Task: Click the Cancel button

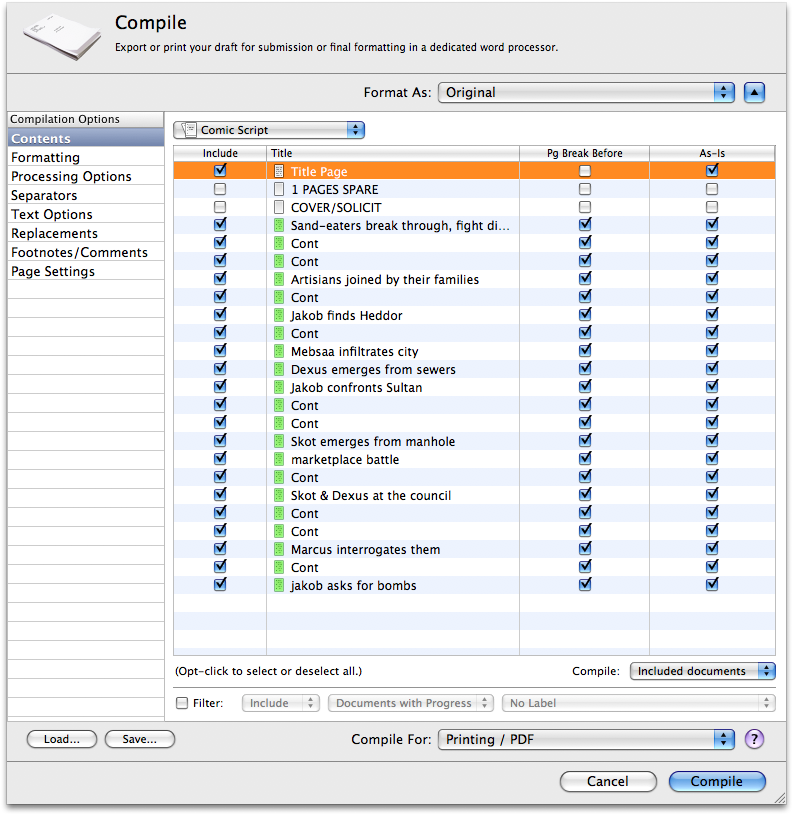Action: 608,781
